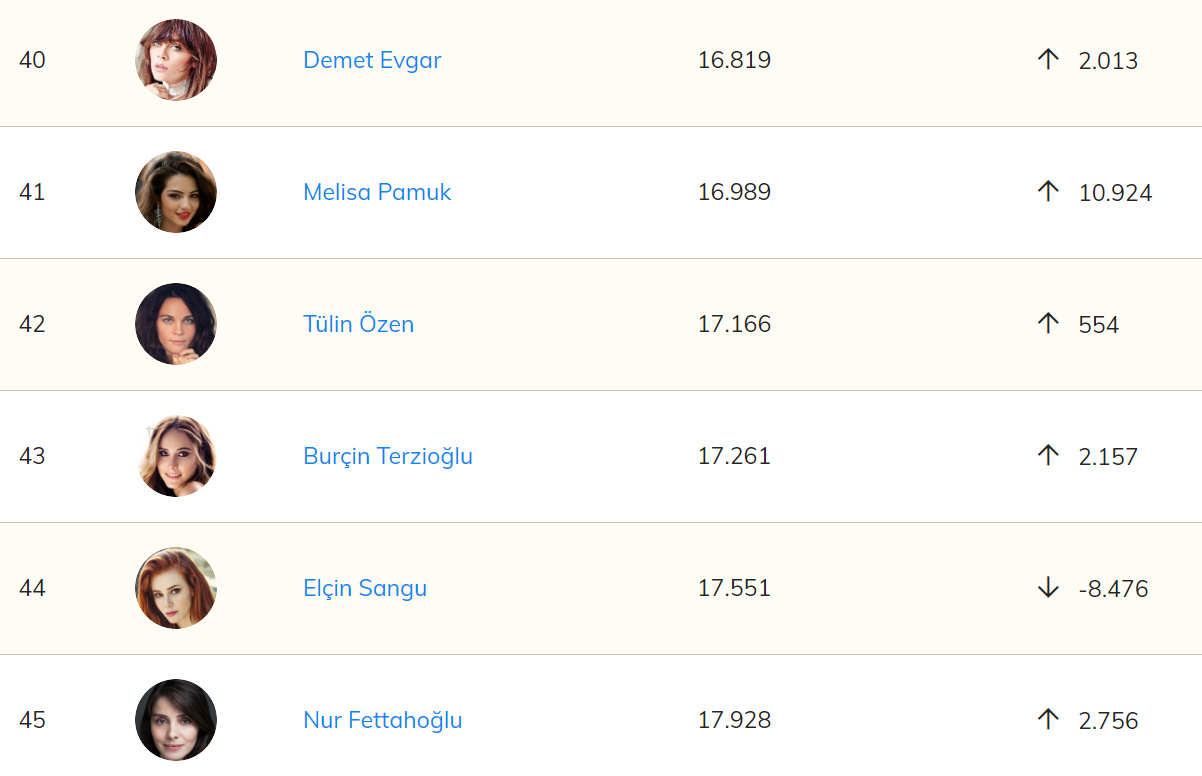Click the up arrow beside 2.157
Screen dimensions: 1202x776
(x=1047, y=456)
